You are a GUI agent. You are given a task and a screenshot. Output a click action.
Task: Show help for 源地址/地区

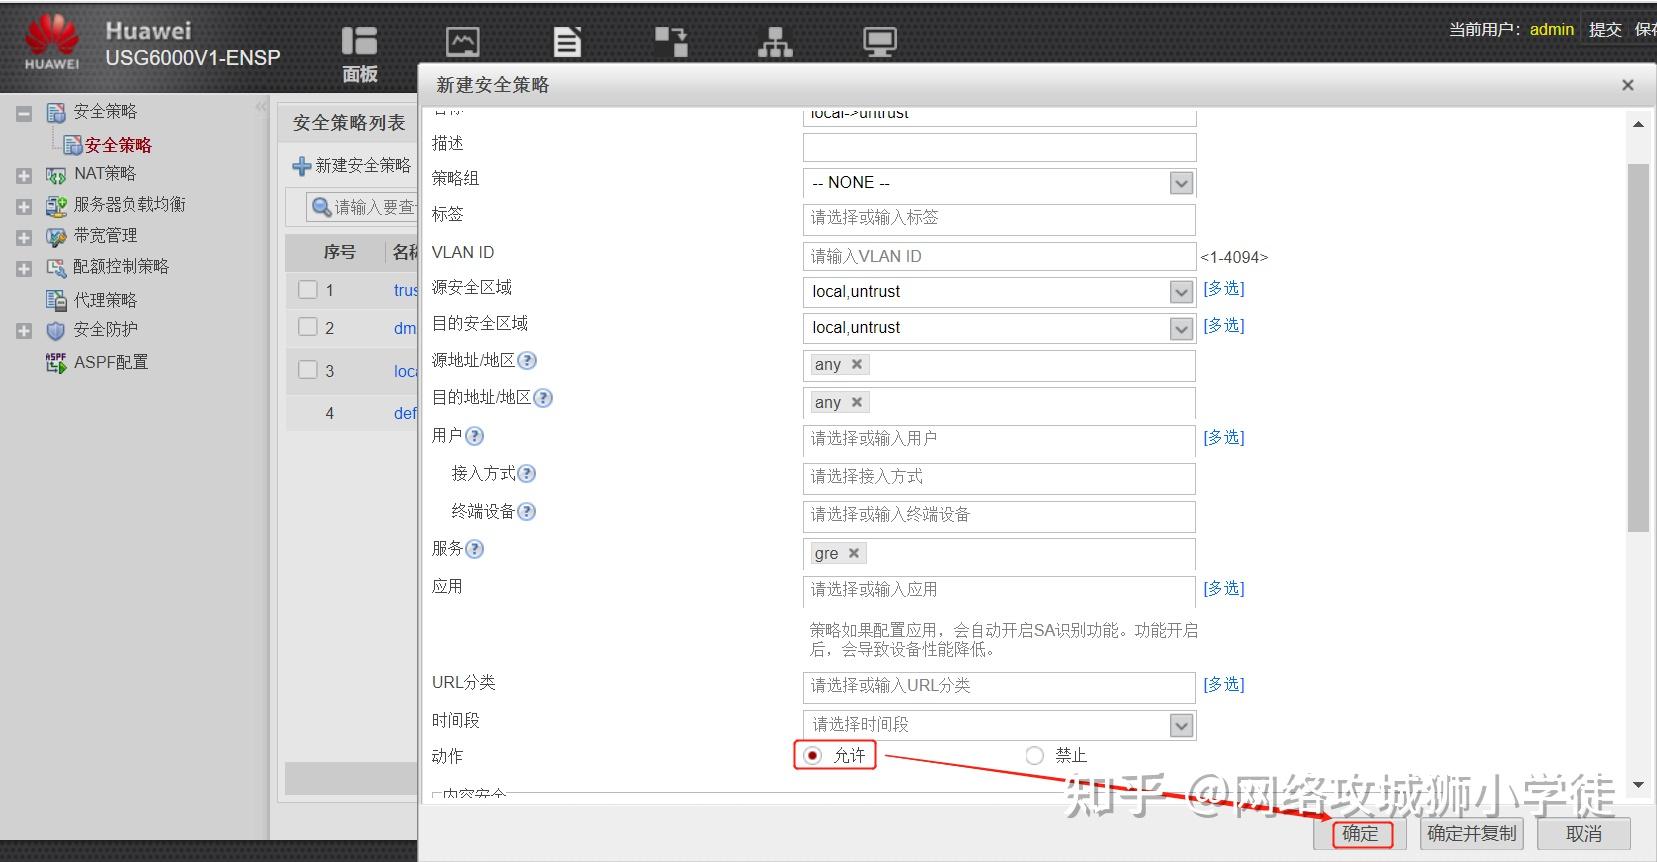[527, 361]
